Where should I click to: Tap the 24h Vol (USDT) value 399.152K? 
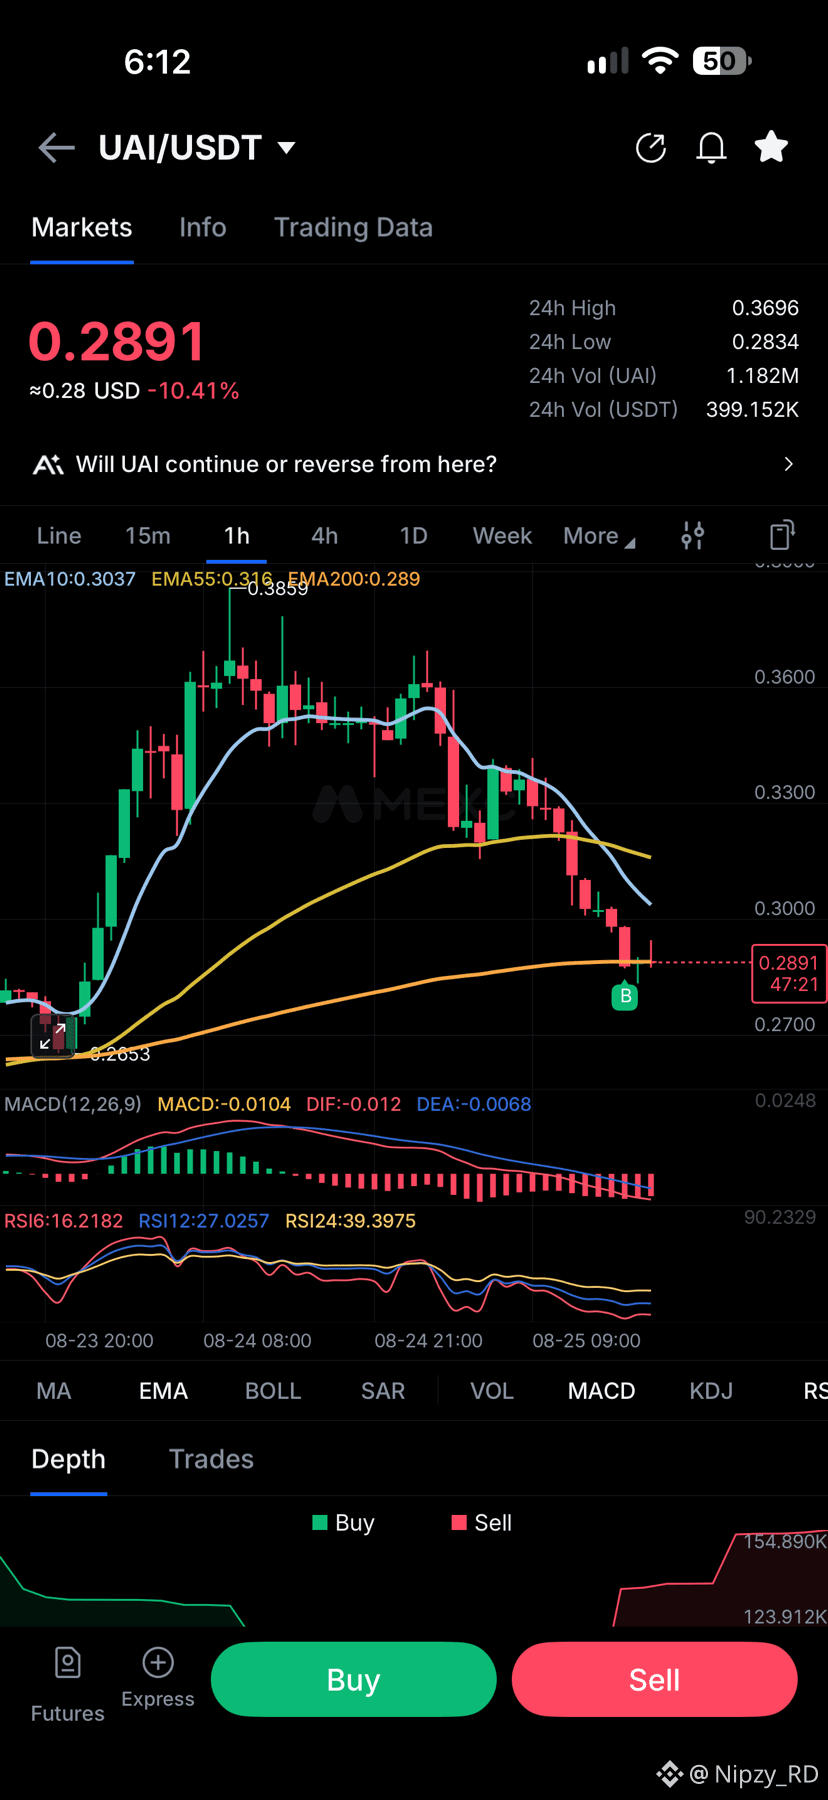[x=752, y=410]
